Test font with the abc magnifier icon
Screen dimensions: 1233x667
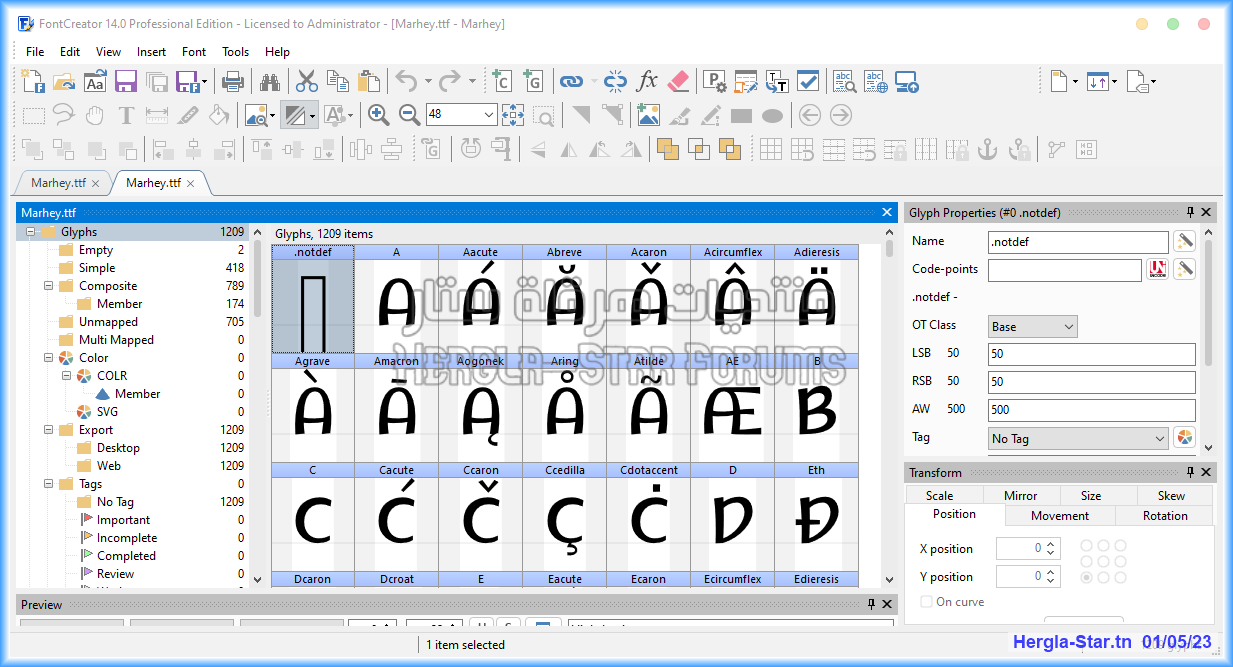pos(845,82)
